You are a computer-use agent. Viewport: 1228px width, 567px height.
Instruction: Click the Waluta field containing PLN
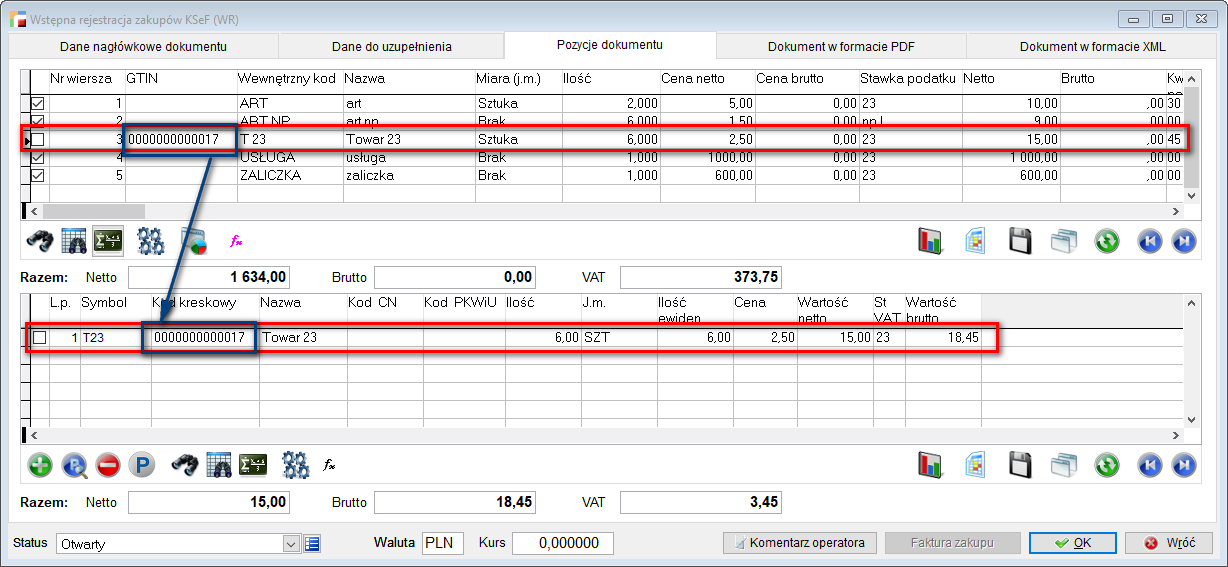click(x=442, y=543)
